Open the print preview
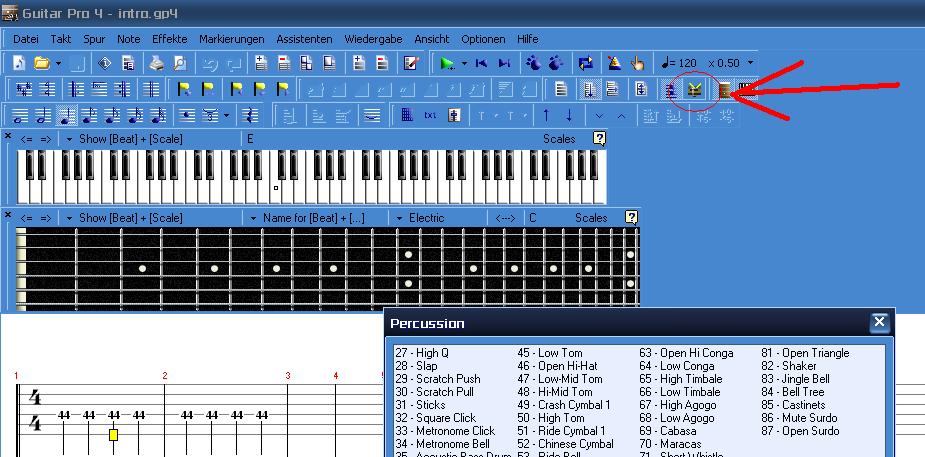Image resolution: width=925 pixels, height=457 pixels. click(179, 63)
